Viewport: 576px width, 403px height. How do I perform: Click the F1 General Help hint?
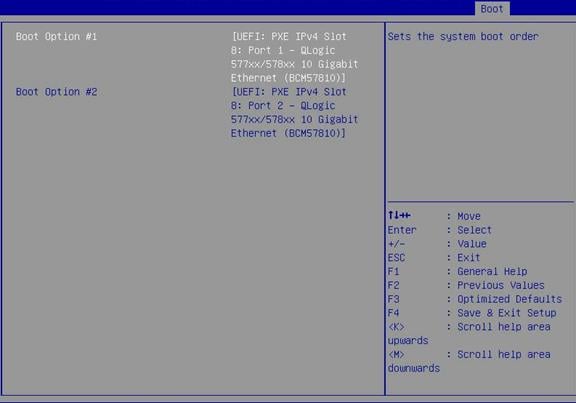point(457,271)
